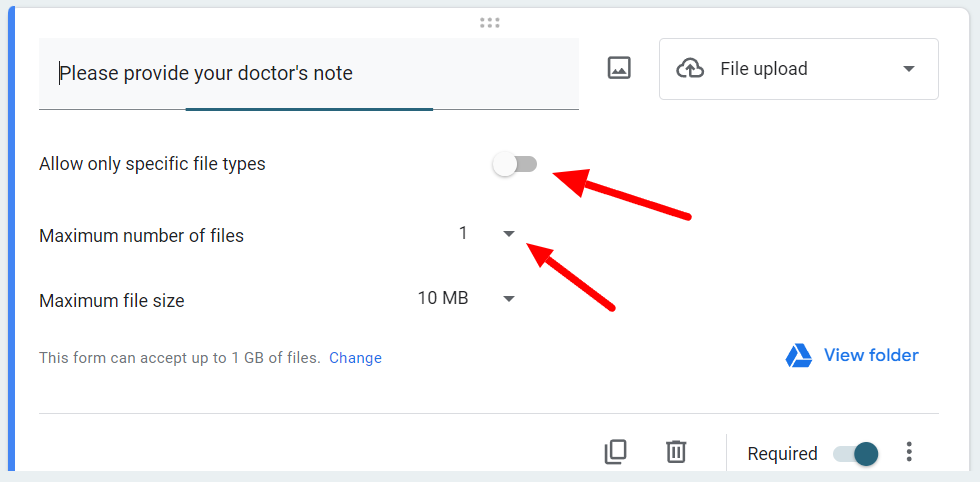Open the Maximum file size dropdown arrow
The image size is (980, 482).
coord(509,299)
